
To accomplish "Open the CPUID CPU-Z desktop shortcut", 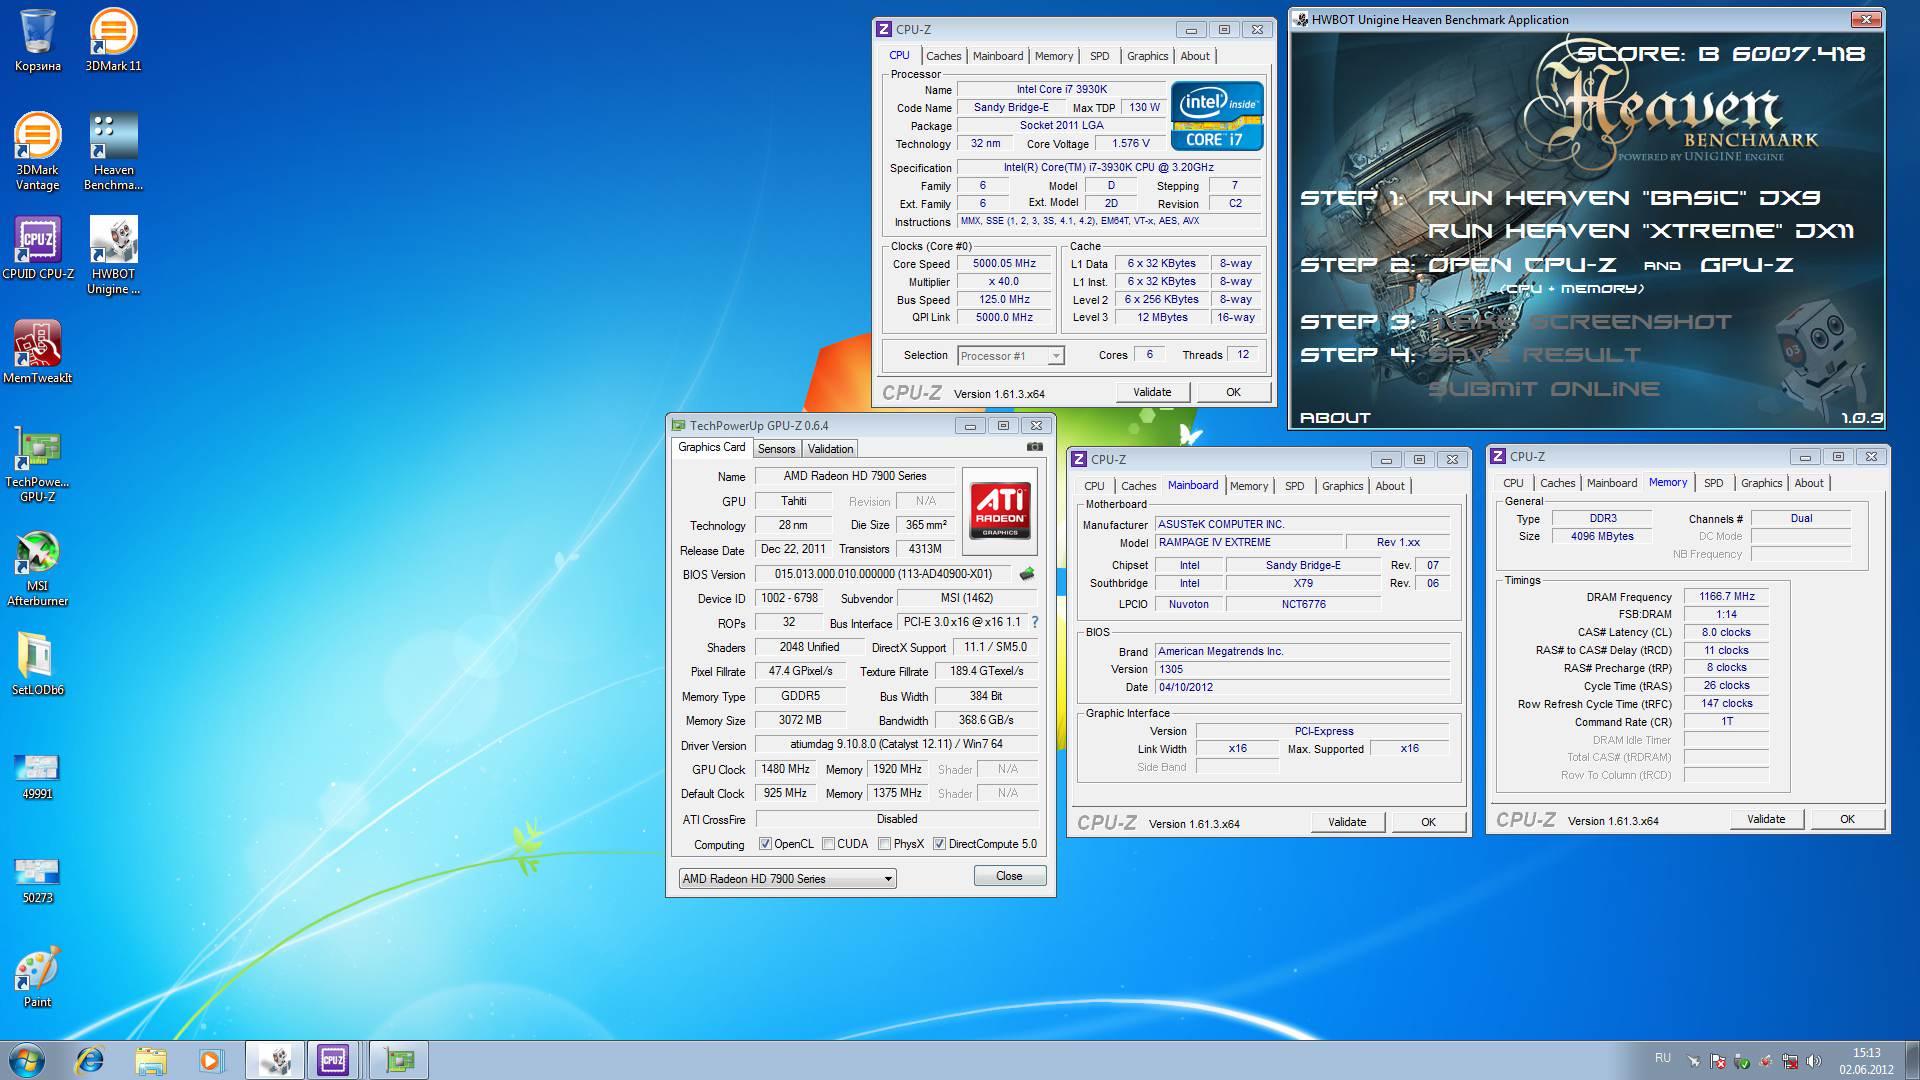I will [37, 248].
